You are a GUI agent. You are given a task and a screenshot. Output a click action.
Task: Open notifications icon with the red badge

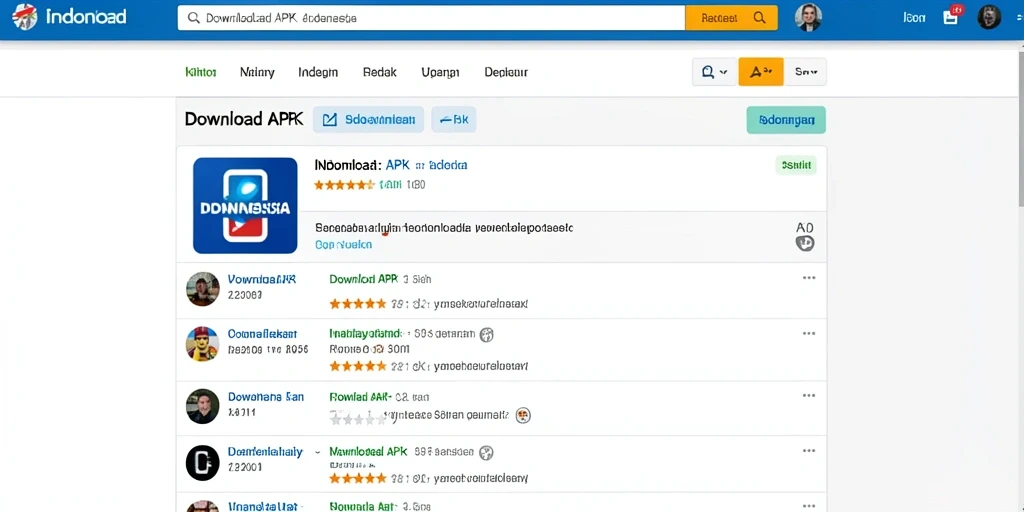click(x=952, y=16)
